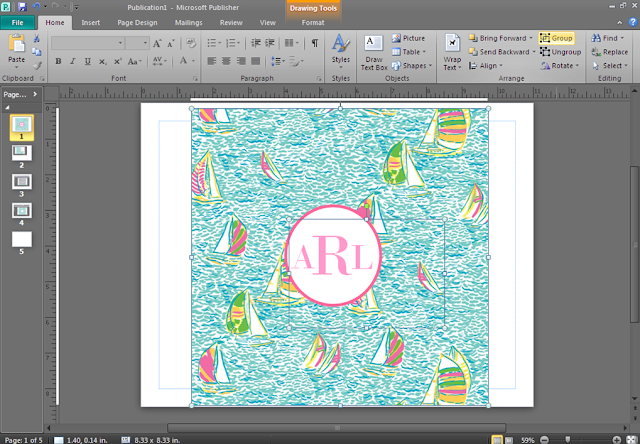Toggle Underline formatting
This screenshot has height=444, width=640.
87,61
